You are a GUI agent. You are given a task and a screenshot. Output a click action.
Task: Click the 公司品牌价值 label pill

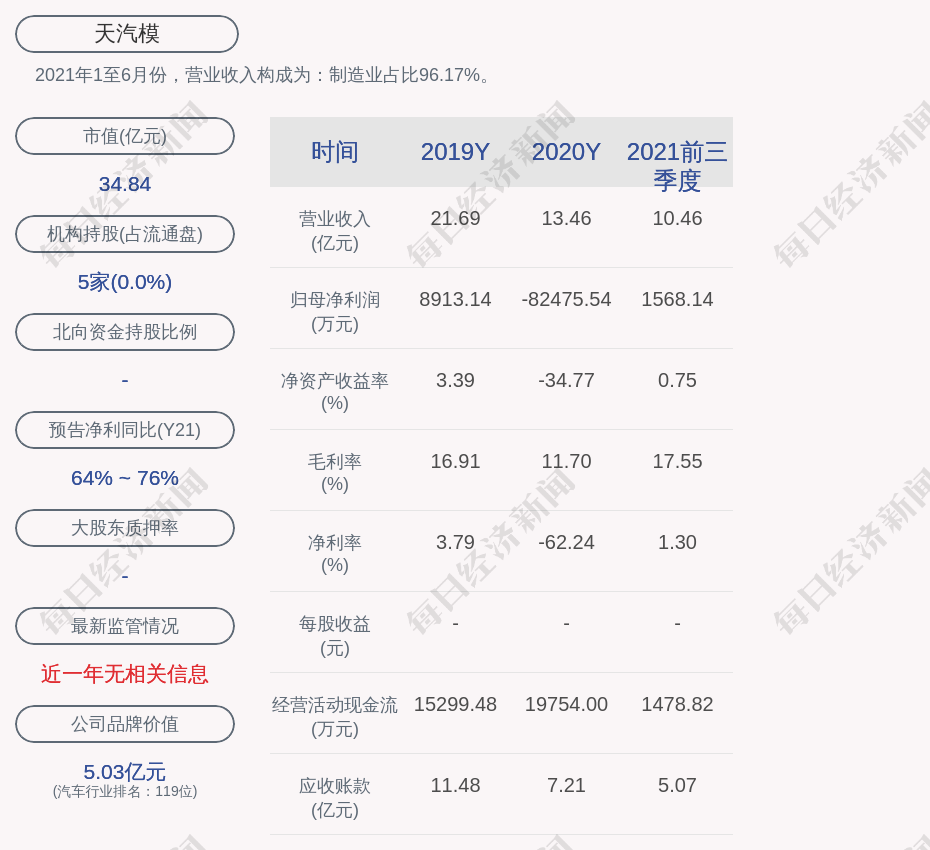coord(125,724)
